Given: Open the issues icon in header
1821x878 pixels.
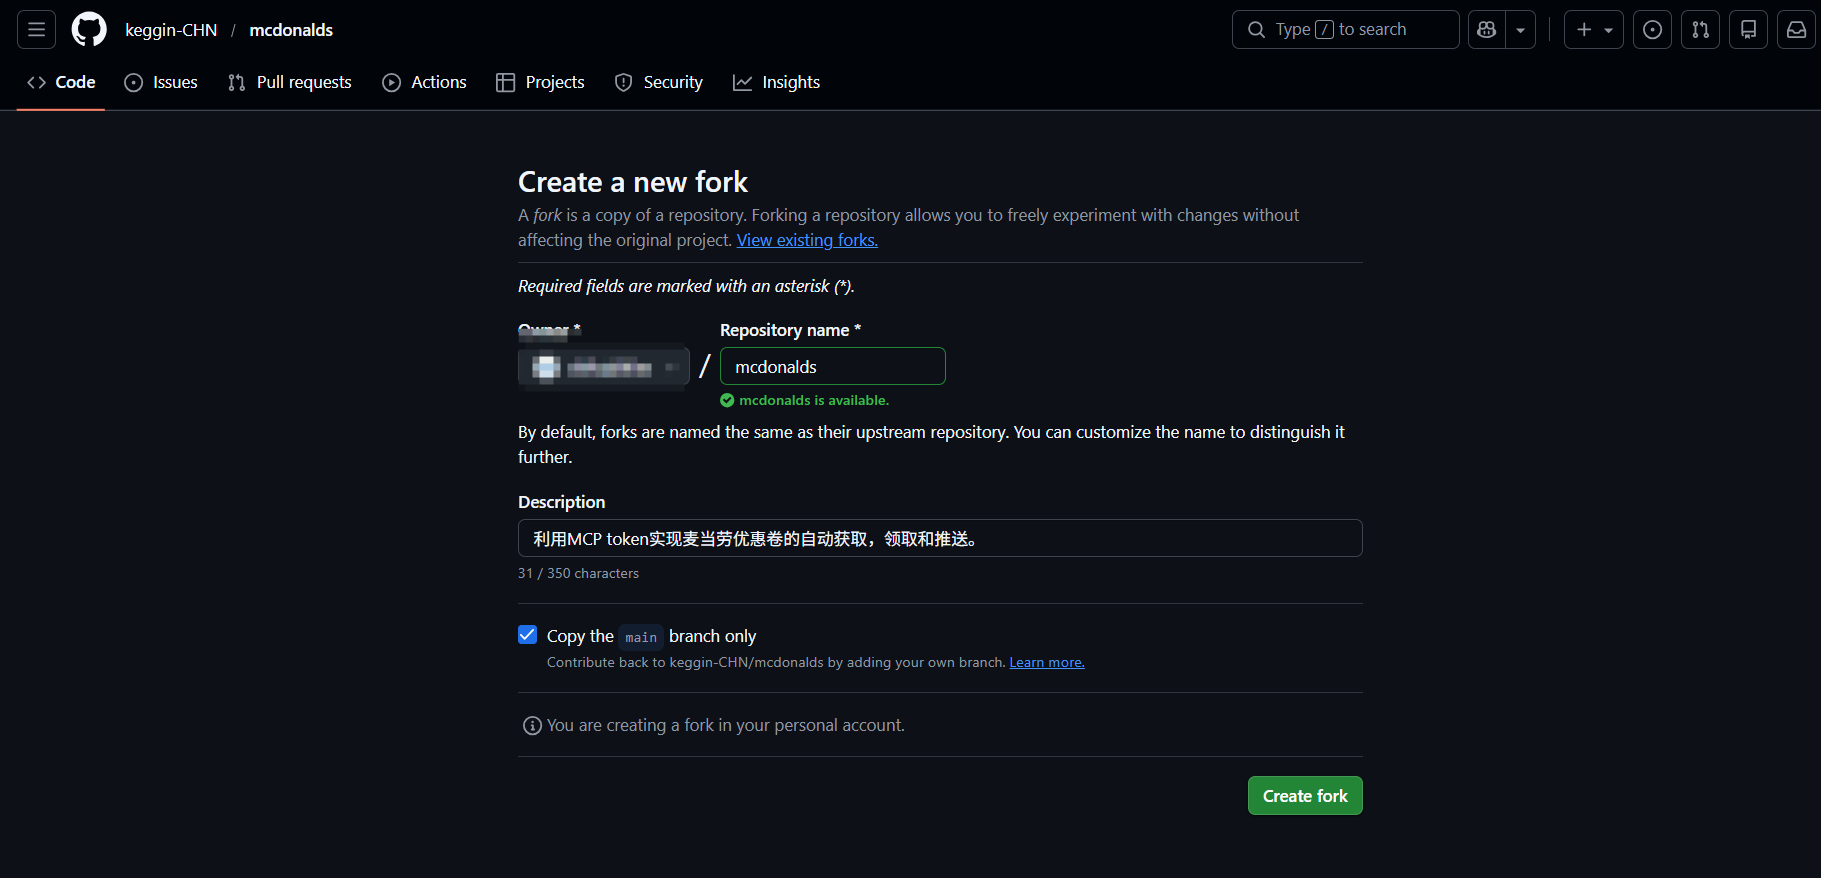Looking at the screenshot, I should point(1652,30).
